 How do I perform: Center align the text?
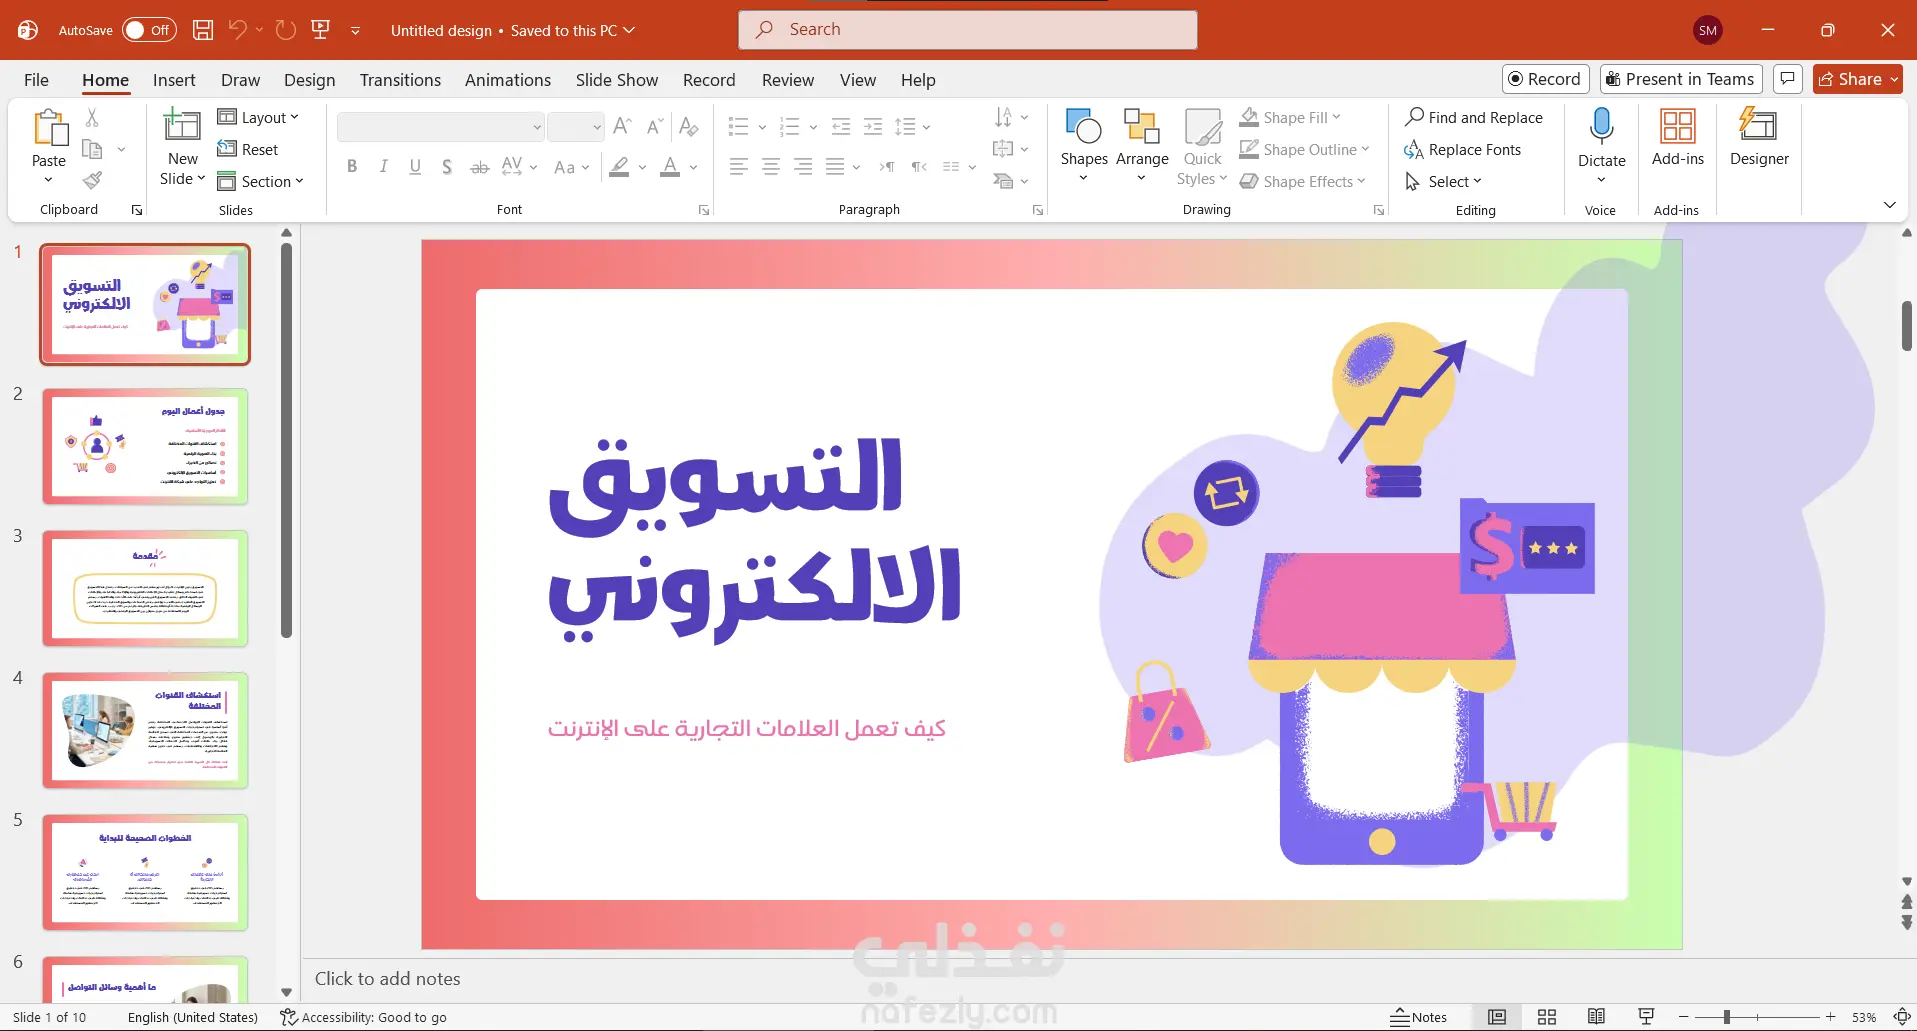coord(771,167)
